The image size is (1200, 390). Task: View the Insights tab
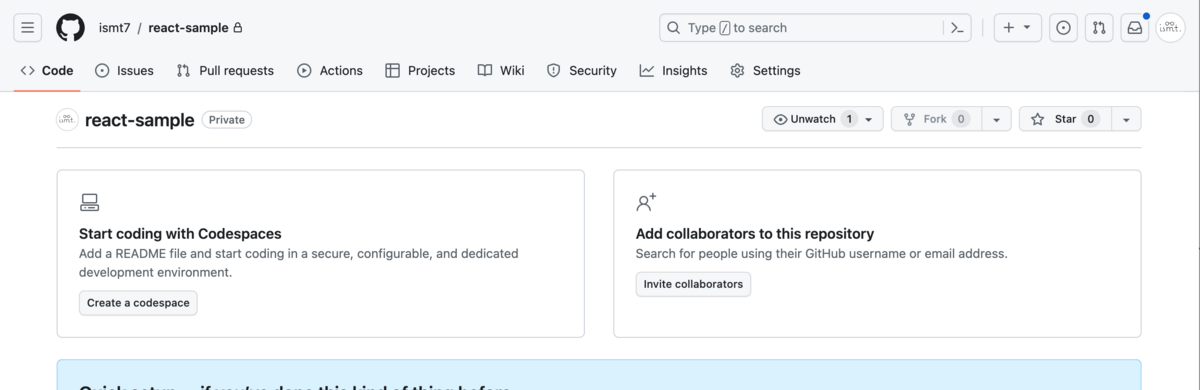pos(674,71)
